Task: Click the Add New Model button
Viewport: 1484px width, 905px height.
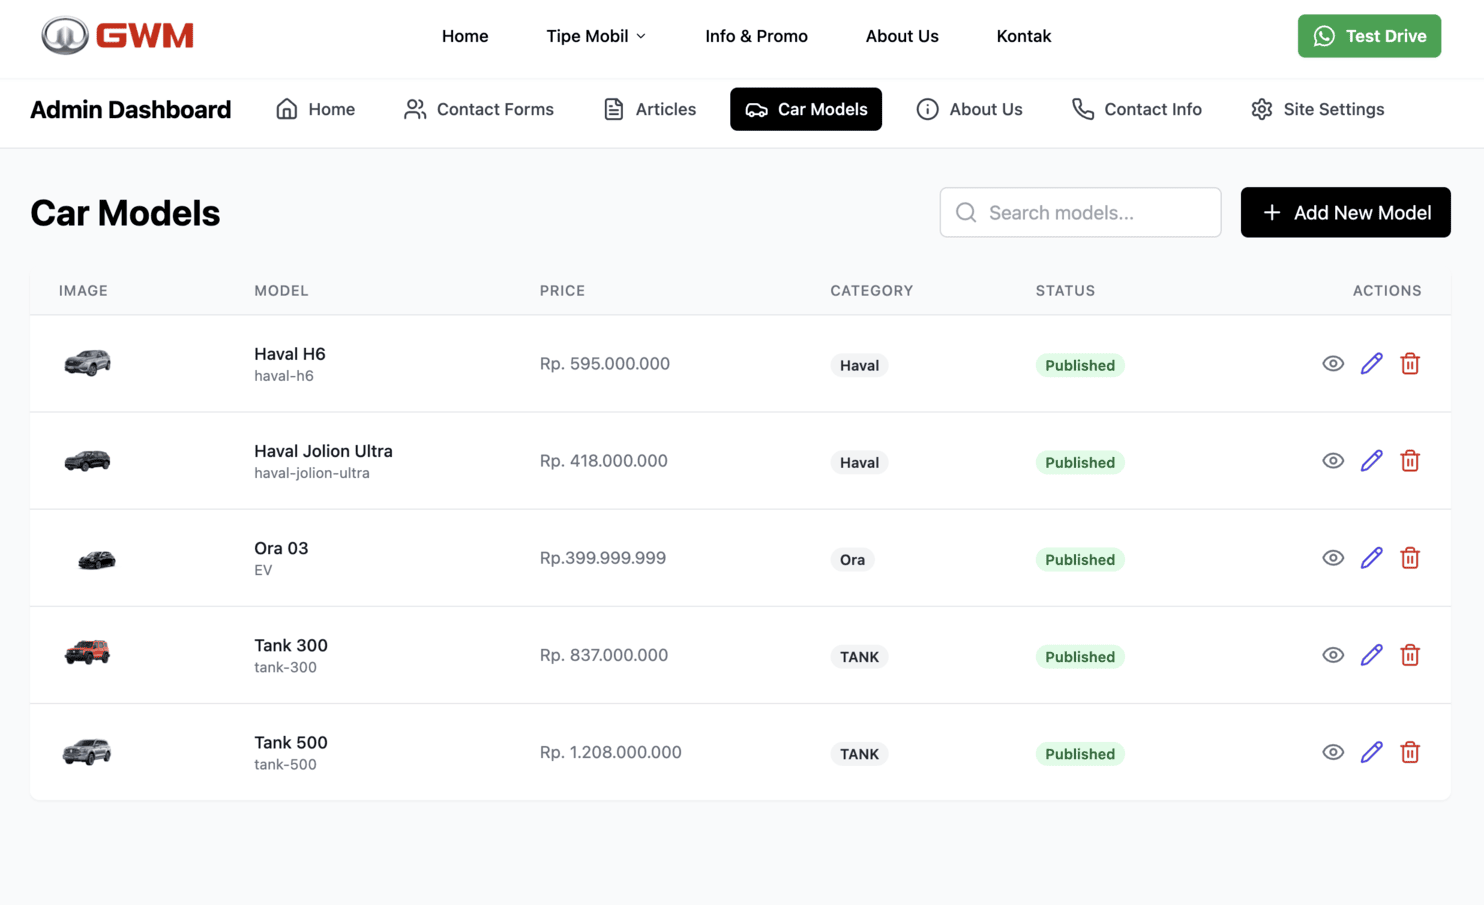Action: [1345, 212]
